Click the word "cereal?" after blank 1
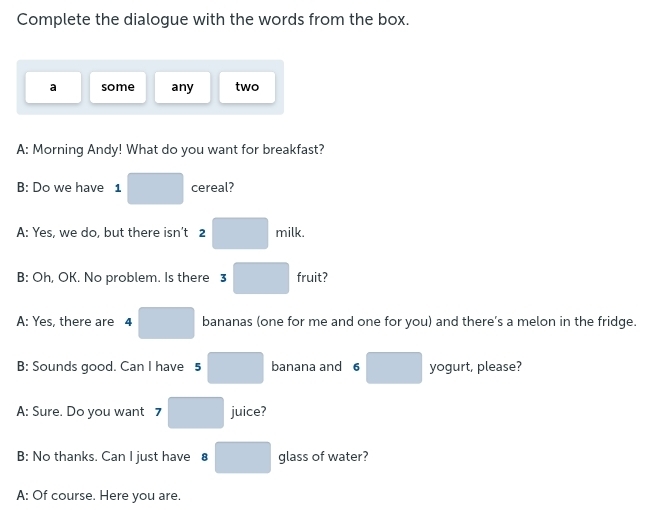The image size is (648, 510). point(212,188)
